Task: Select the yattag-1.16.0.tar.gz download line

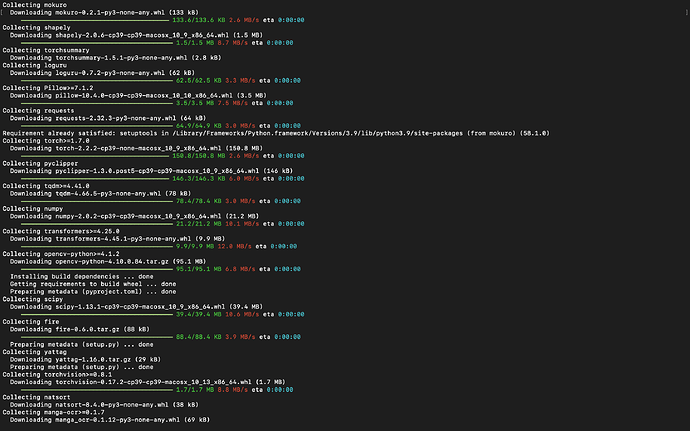Action: click(85, 360)
